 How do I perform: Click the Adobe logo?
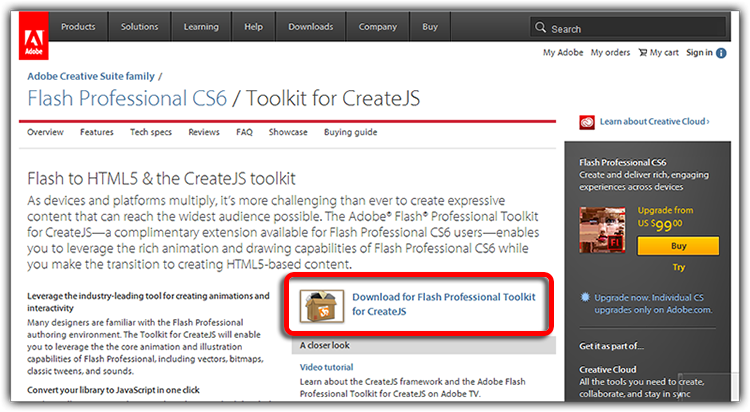point(33,36)
